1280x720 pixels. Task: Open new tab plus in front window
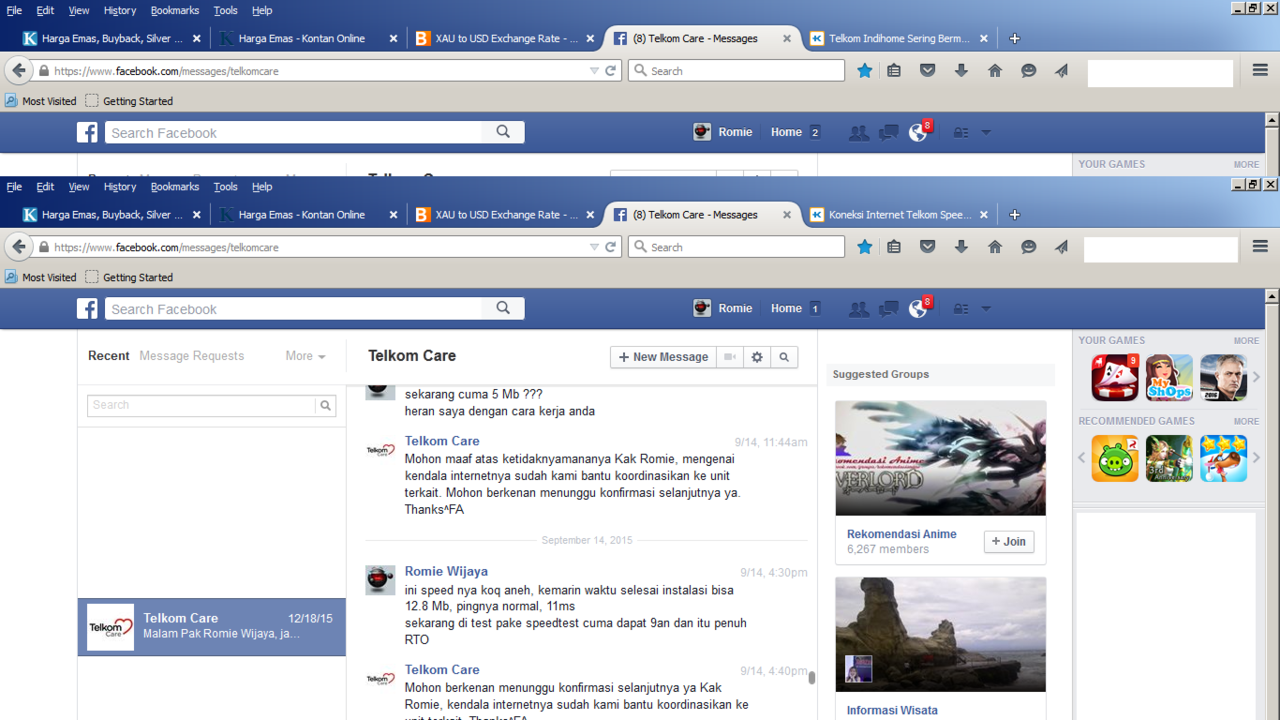[x=1015, y=215]
